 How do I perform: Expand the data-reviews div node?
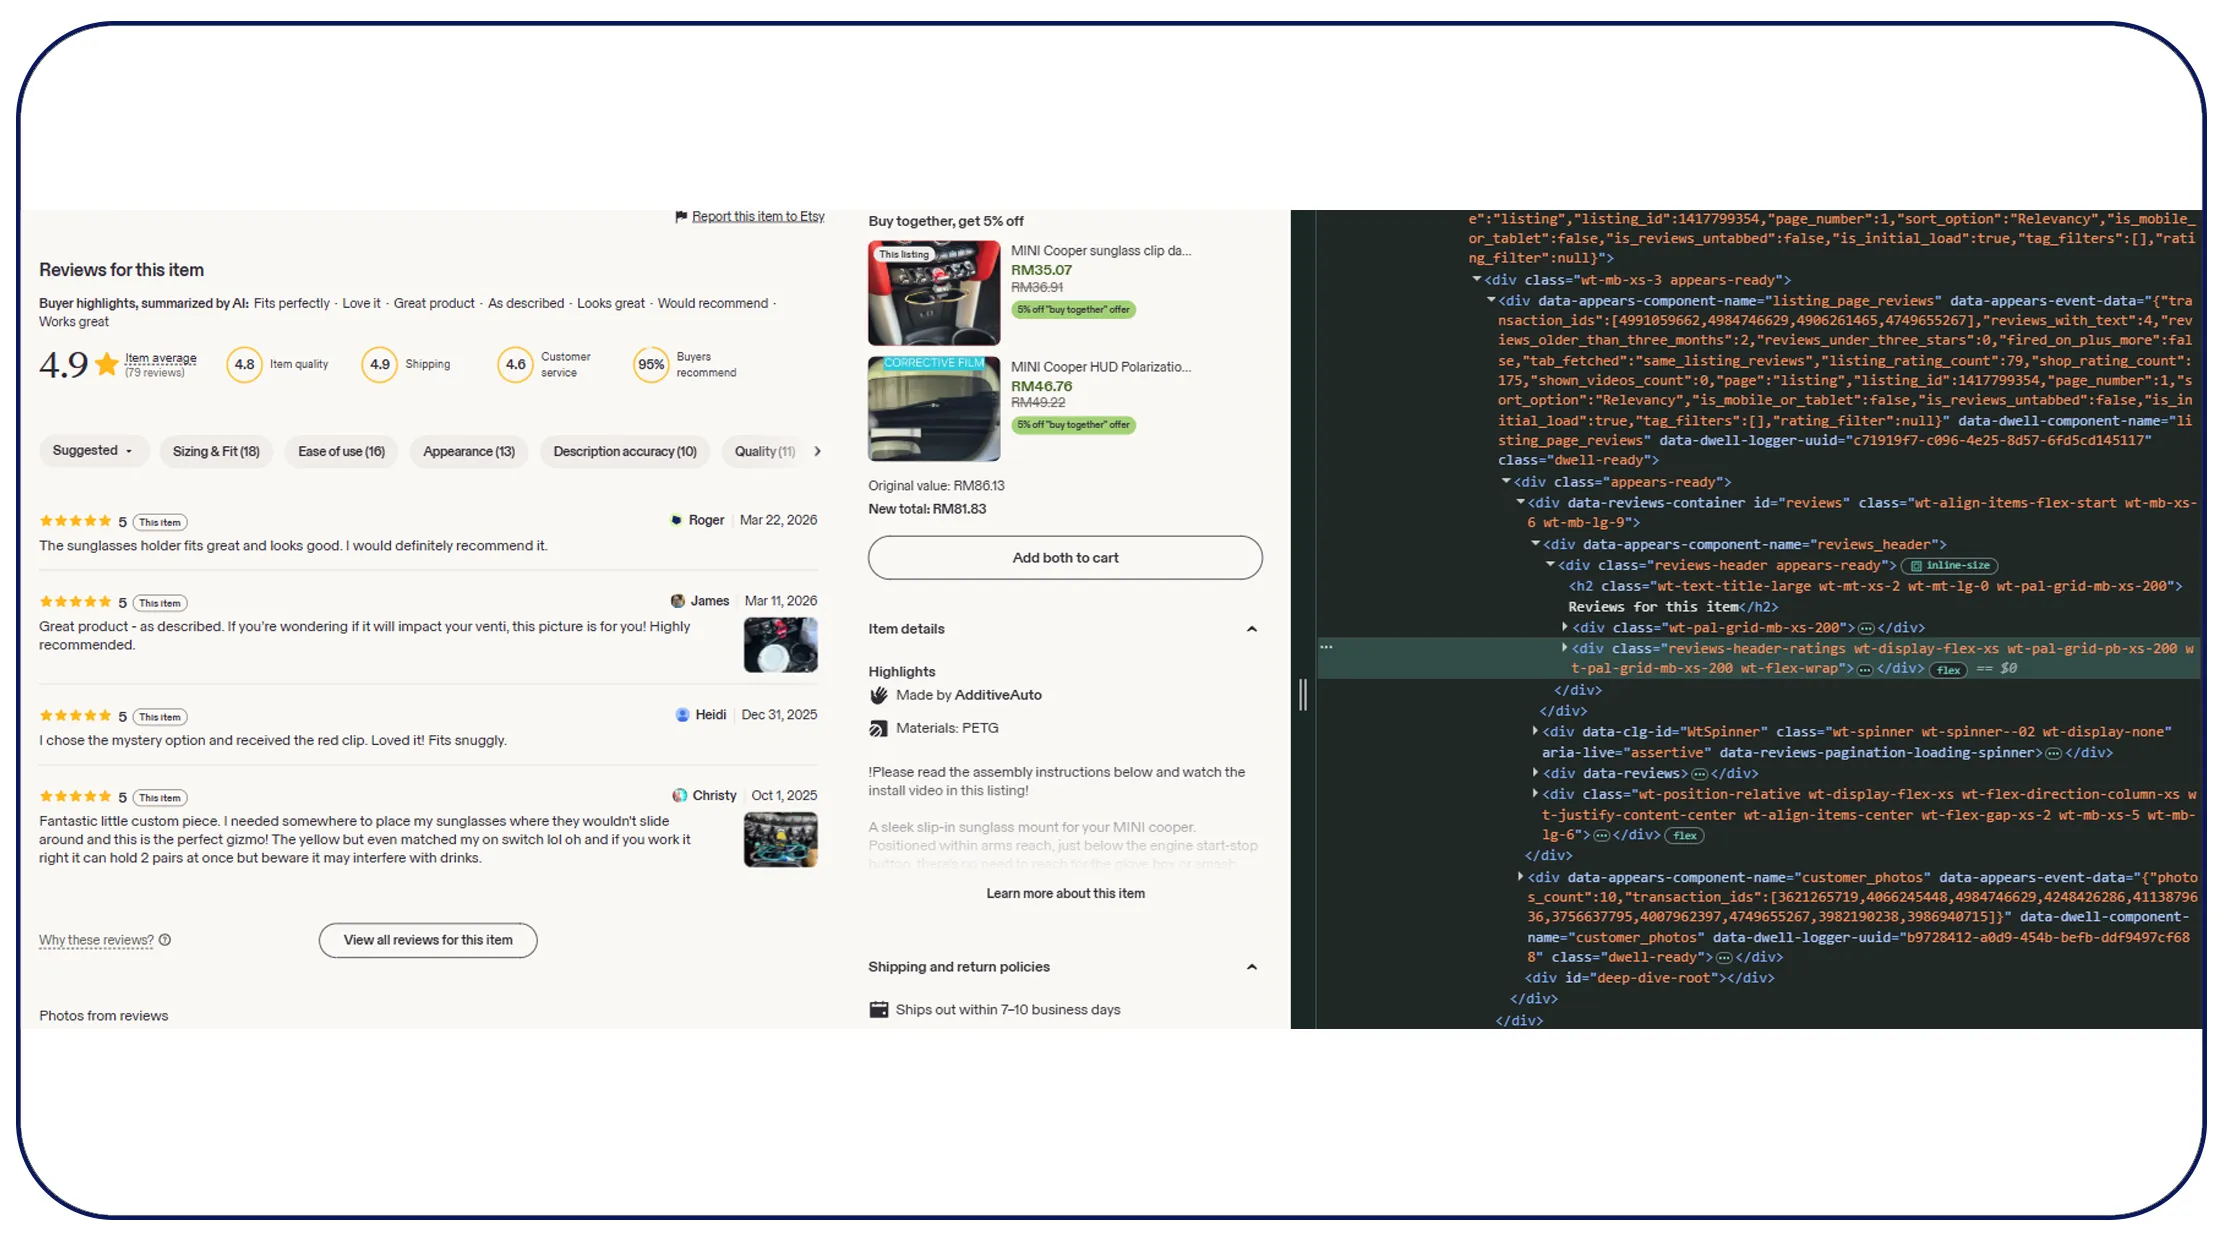(1536, 773)
